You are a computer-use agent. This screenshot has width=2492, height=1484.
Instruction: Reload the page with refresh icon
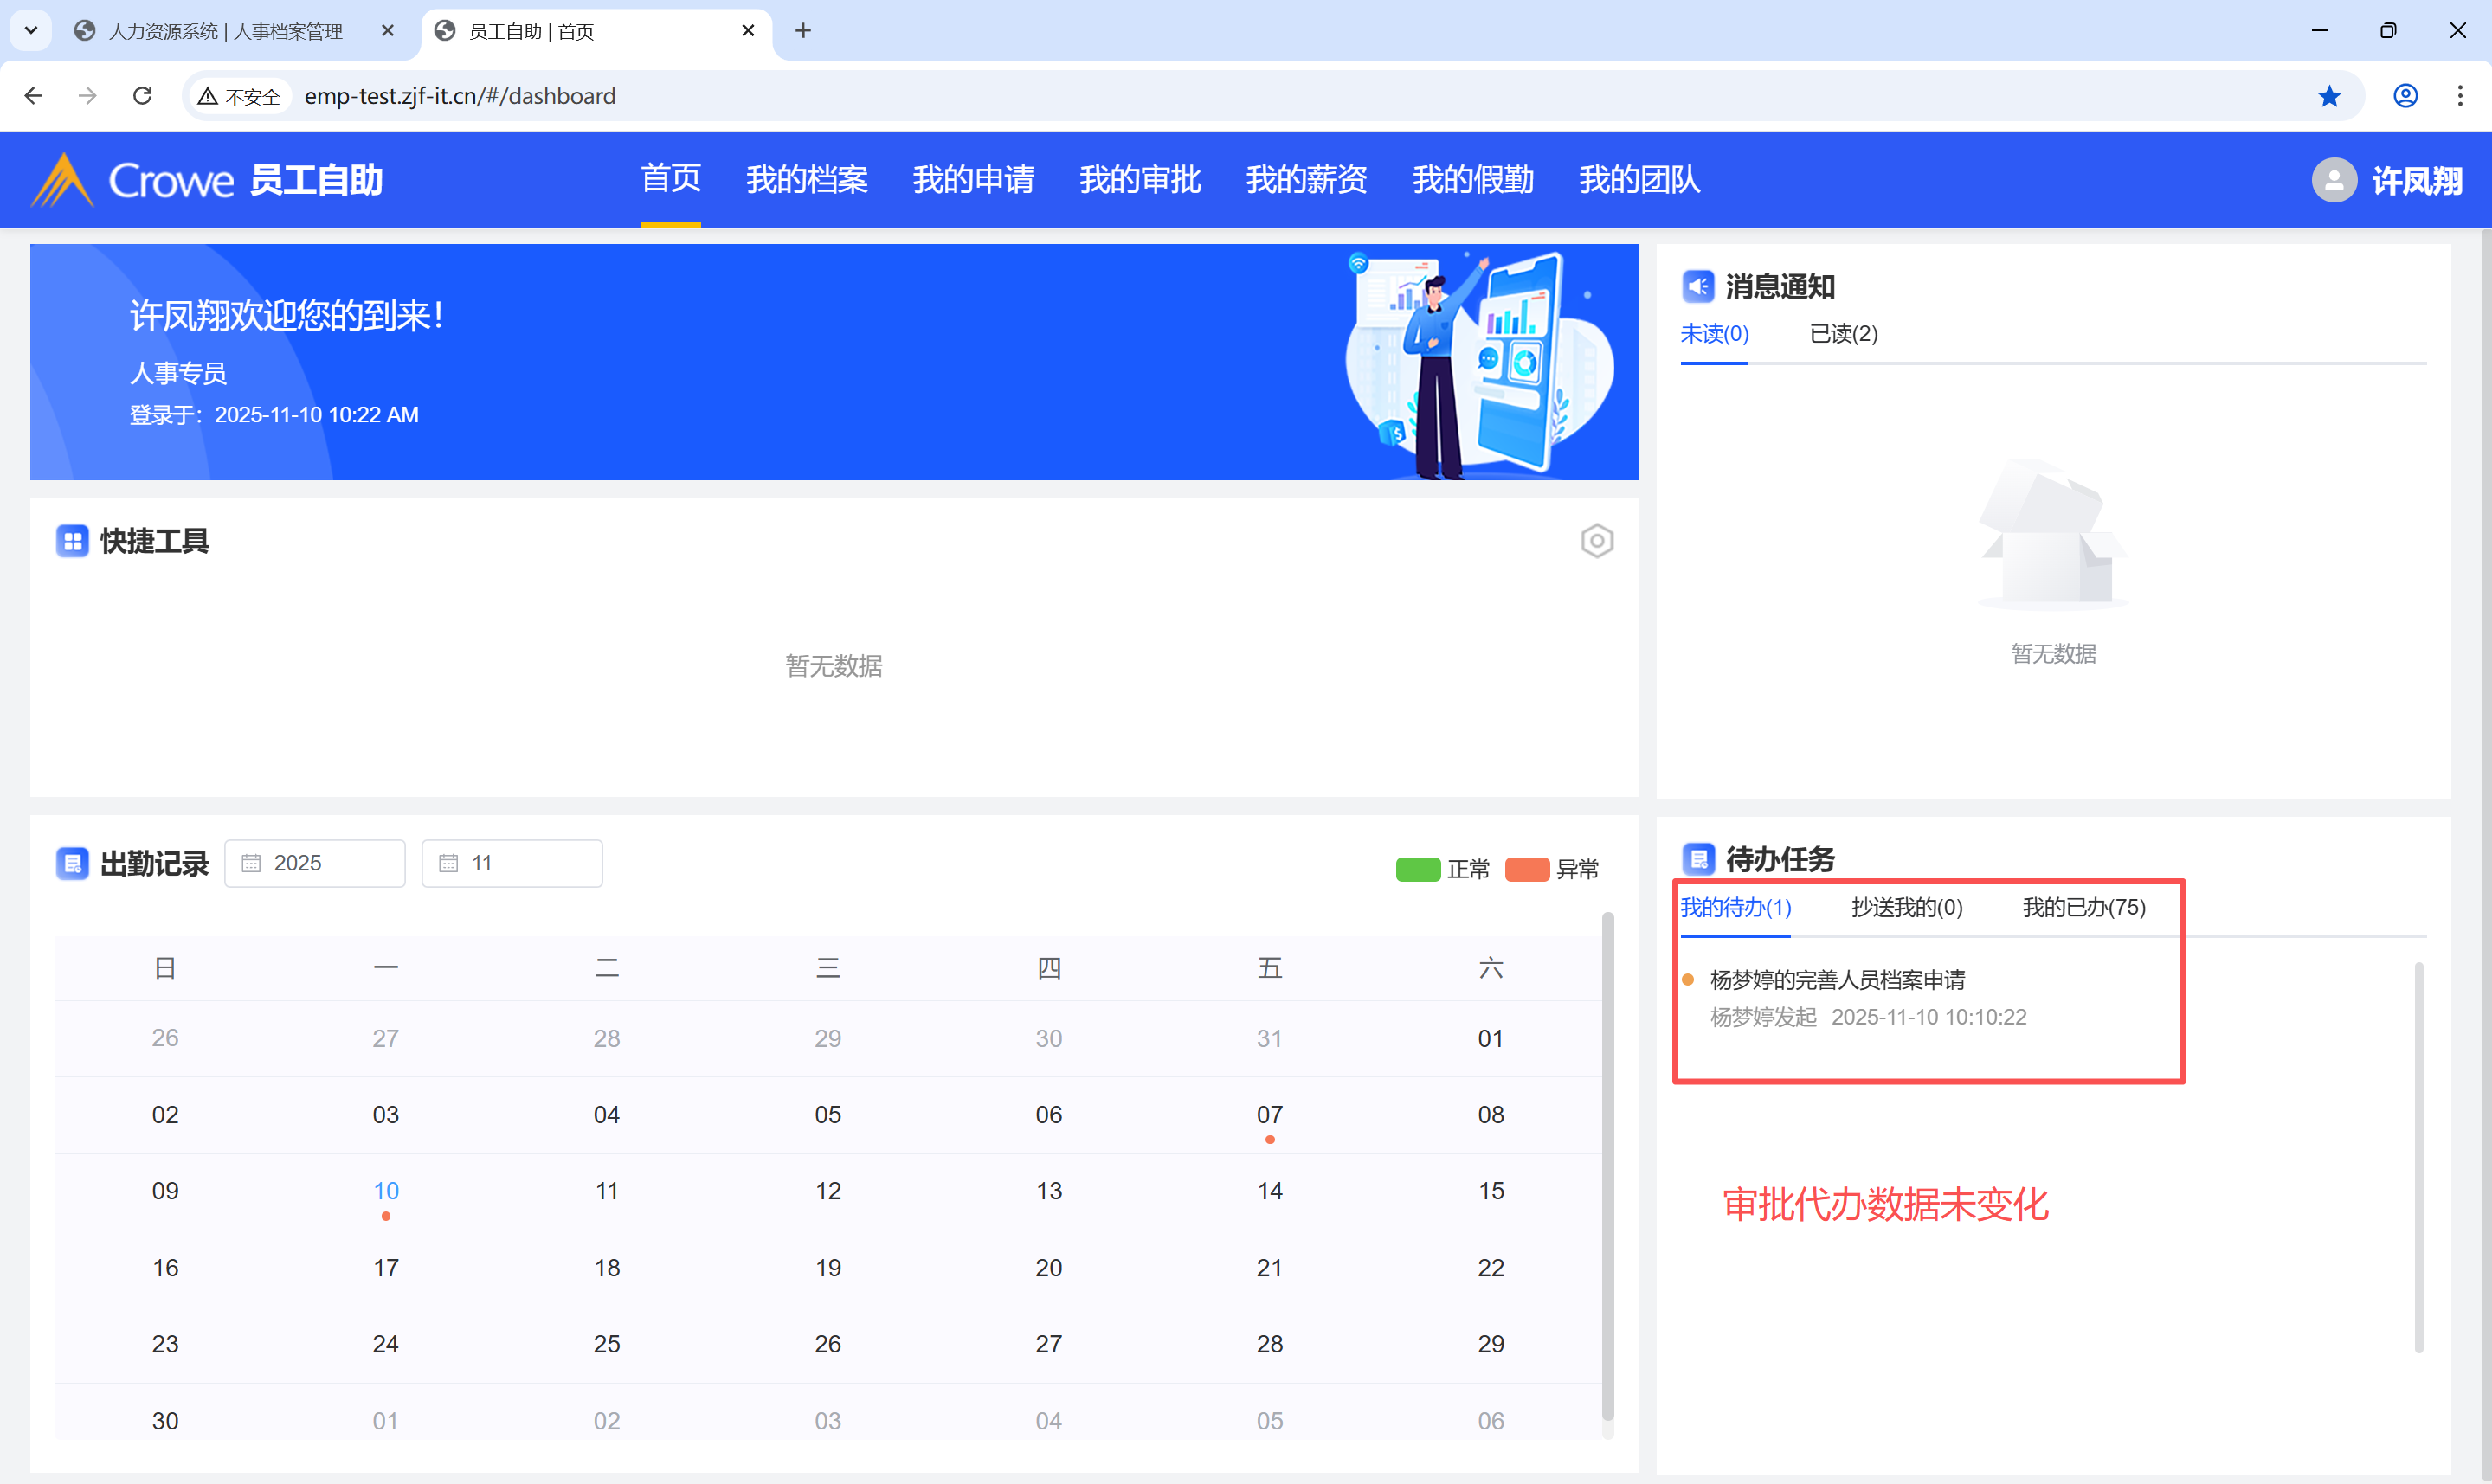coord(142,96)
